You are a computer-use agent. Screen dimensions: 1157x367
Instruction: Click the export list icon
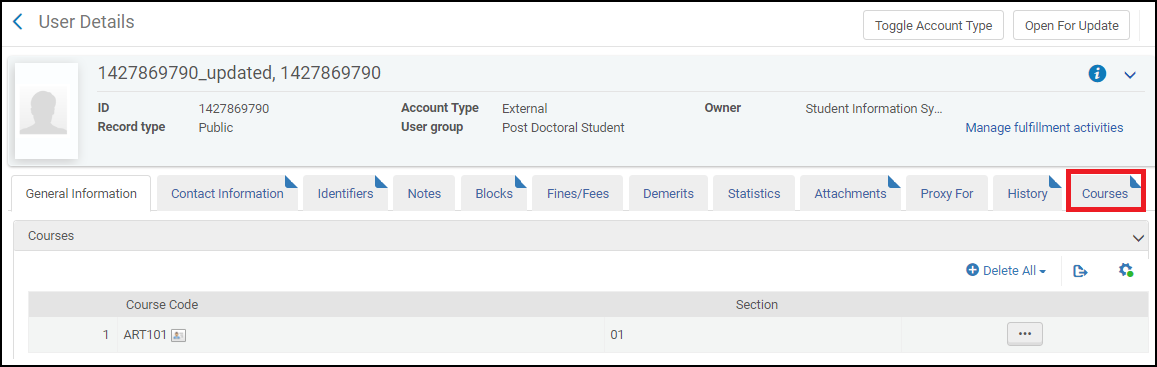[x=1080, y=271]
